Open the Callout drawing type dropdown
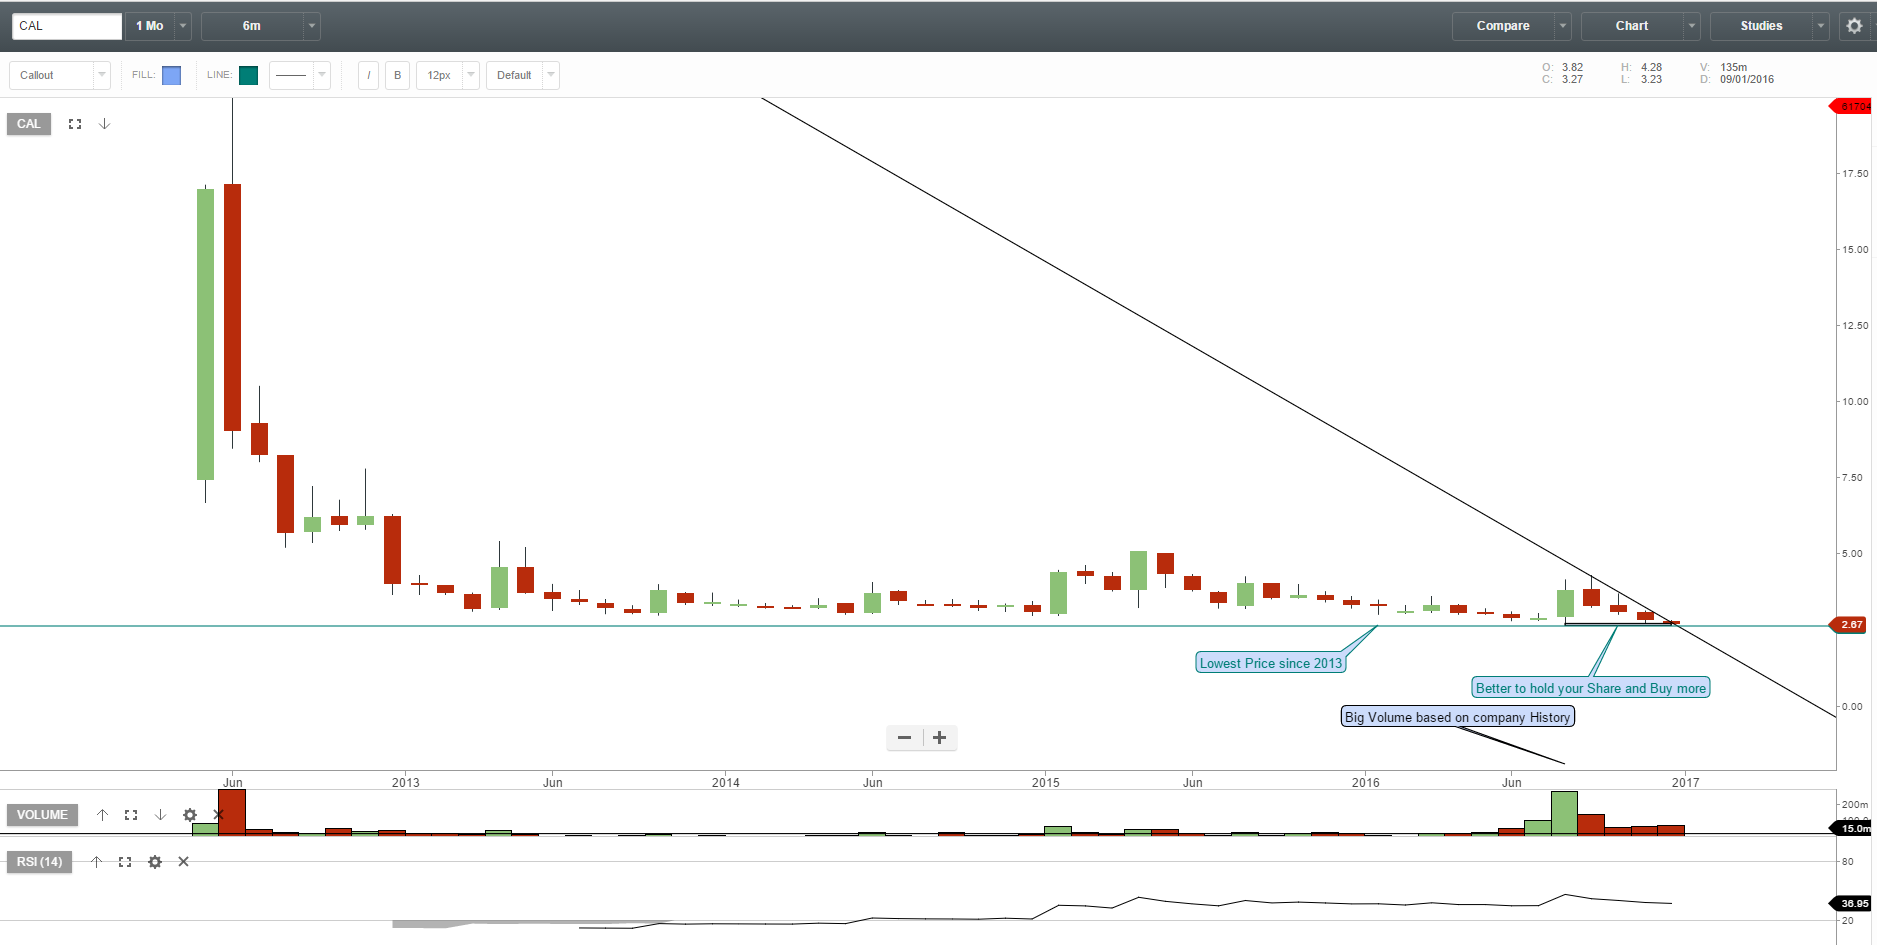The width and height of the screenshot is (1877, 945). point(101,75)
